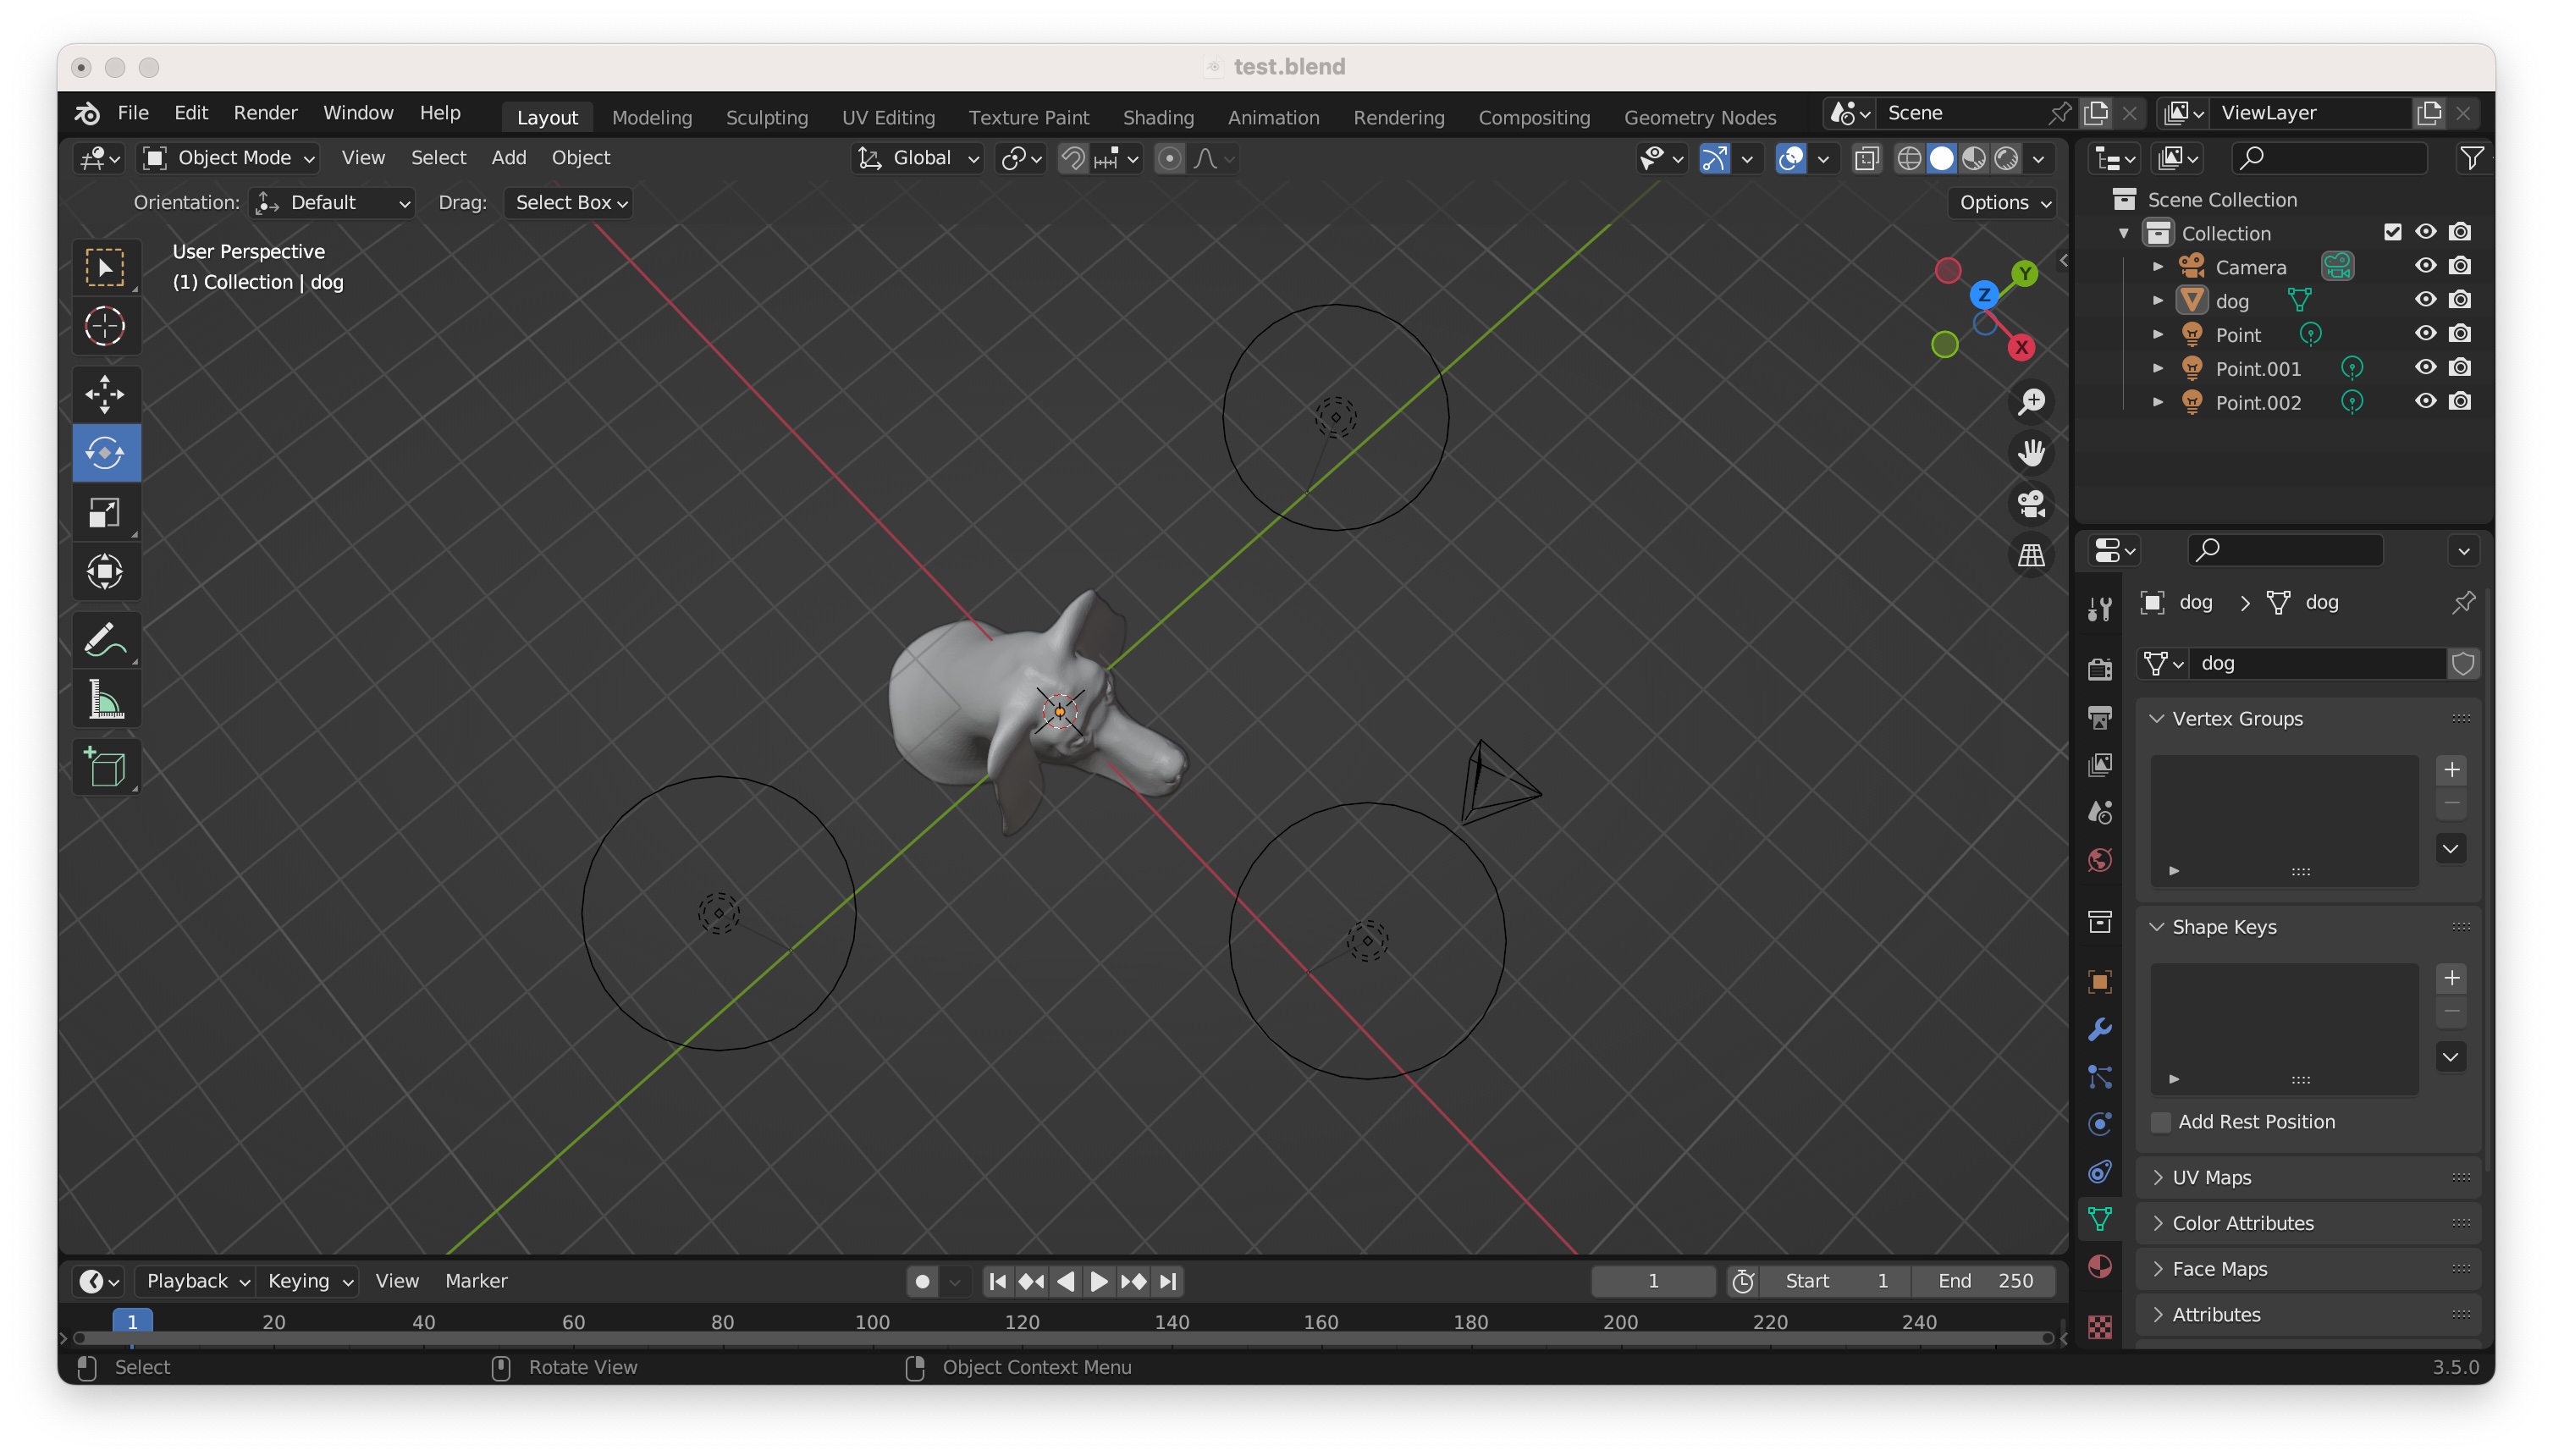Select the Measure tool
This screenshot has height=1456, width=2553.
[x=105, y=699]
